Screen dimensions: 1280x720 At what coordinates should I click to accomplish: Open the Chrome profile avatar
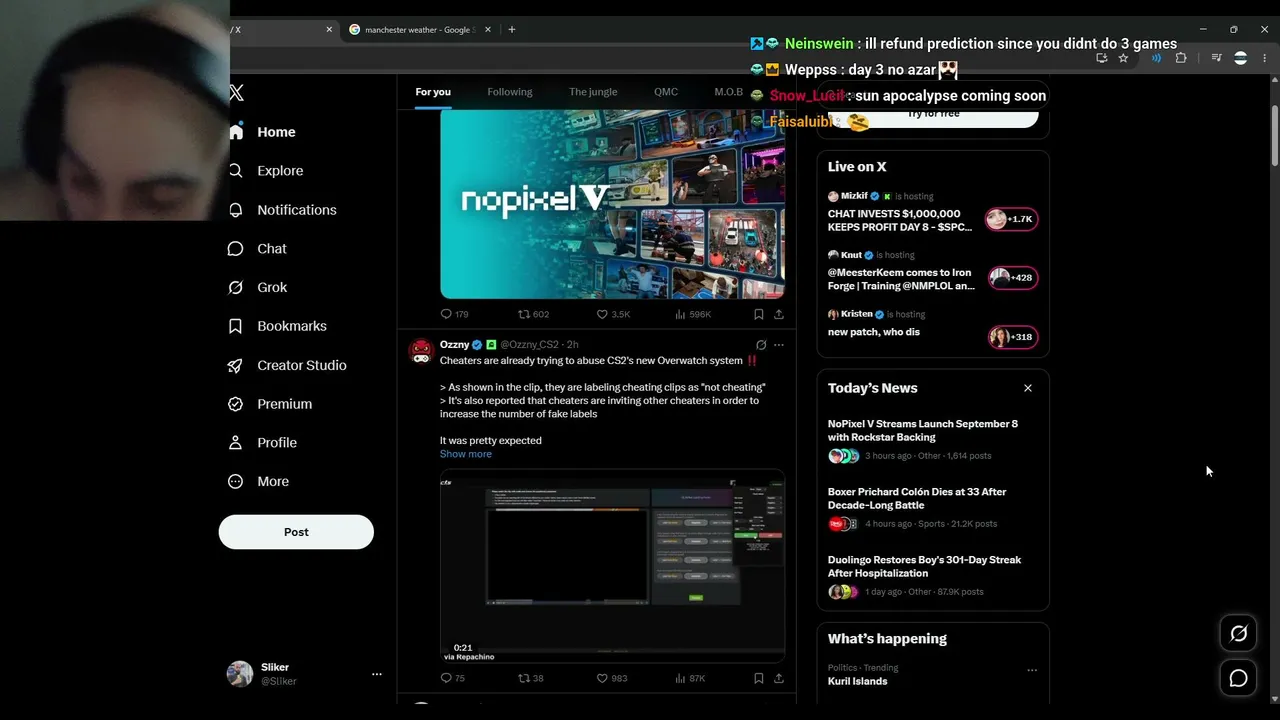point(1240,58)
